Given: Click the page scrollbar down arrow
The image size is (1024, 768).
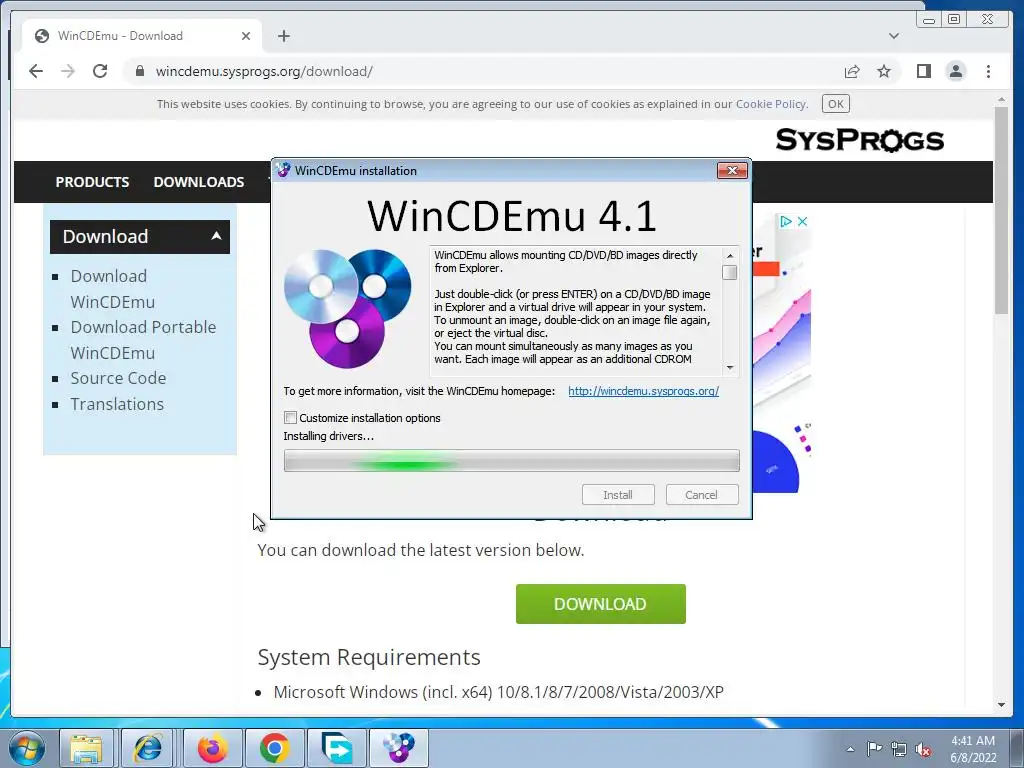Looking at the screenshot, I should click(1001, 705).
